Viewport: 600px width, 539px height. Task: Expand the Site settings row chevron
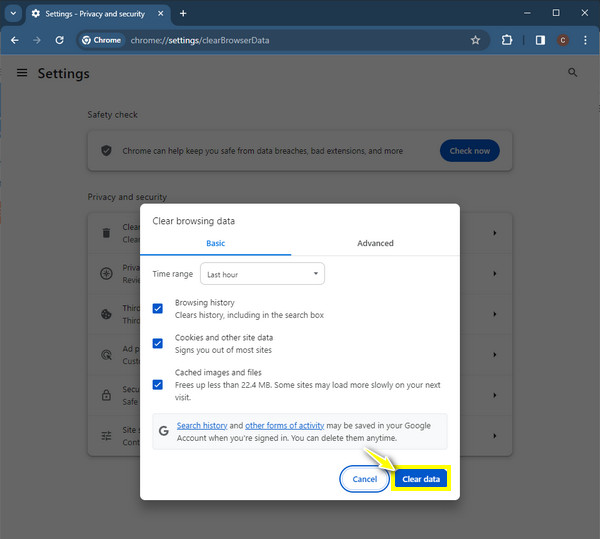[x=495, y=436]
